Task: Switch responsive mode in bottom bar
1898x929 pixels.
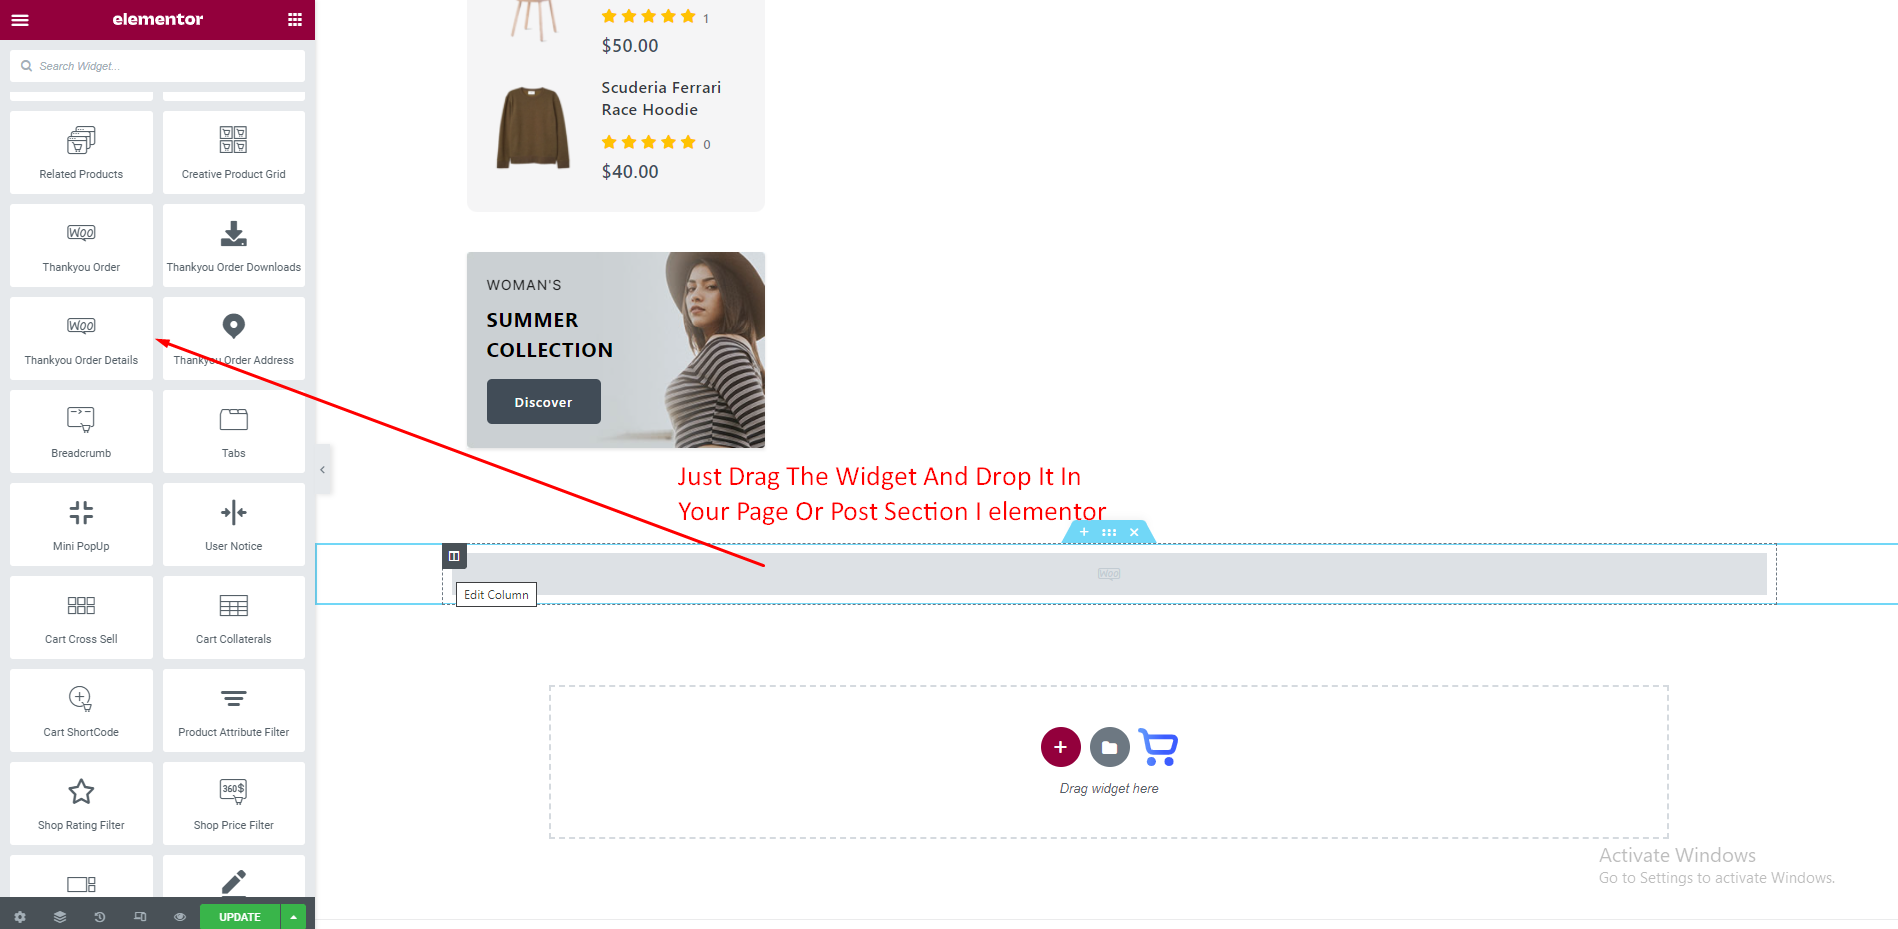Action: click(140, 916)
